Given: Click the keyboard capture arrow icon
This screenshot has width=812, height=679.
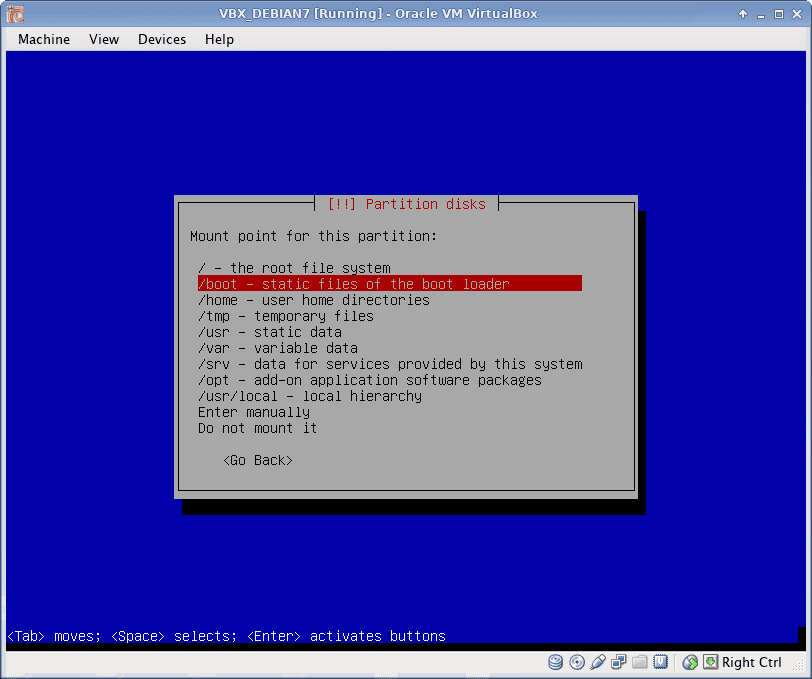Looking at the screenshot, I should 710,662.
